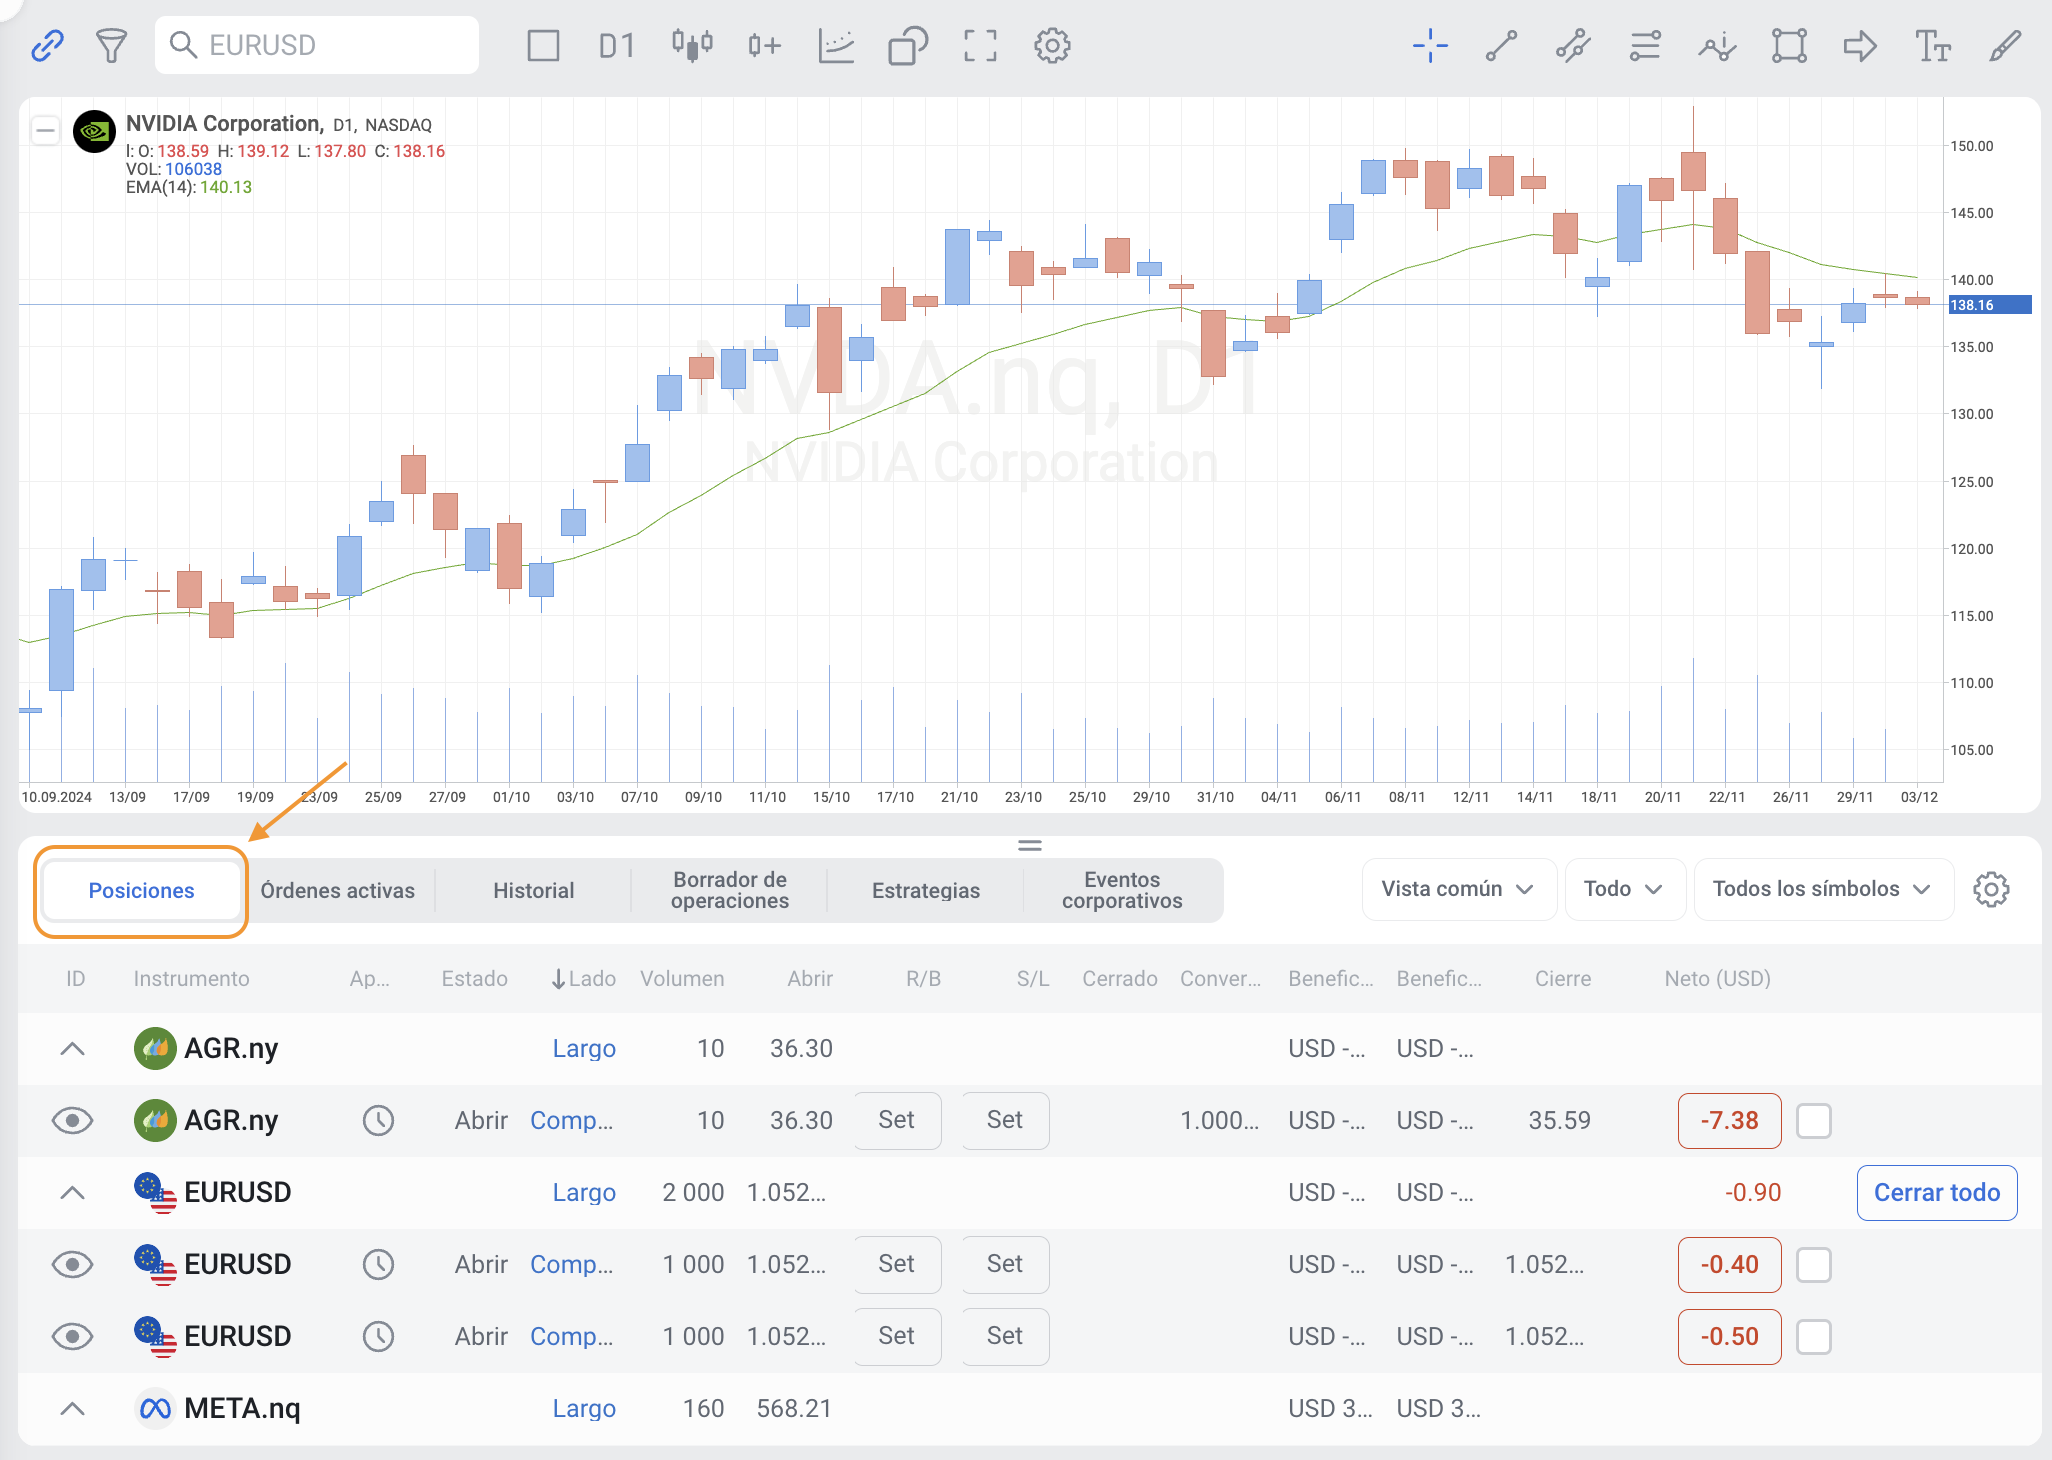Click the Cerrar todo button

click(x=1936, y=1193)
